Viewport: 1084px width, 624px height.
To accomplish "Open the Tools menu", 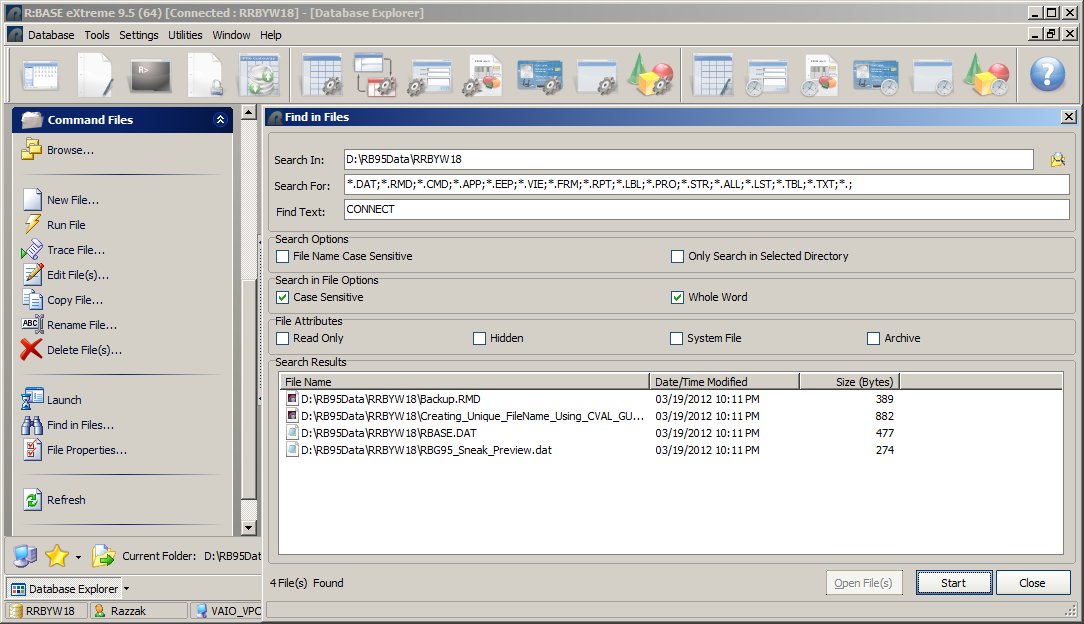I will [x=97, y=35].
